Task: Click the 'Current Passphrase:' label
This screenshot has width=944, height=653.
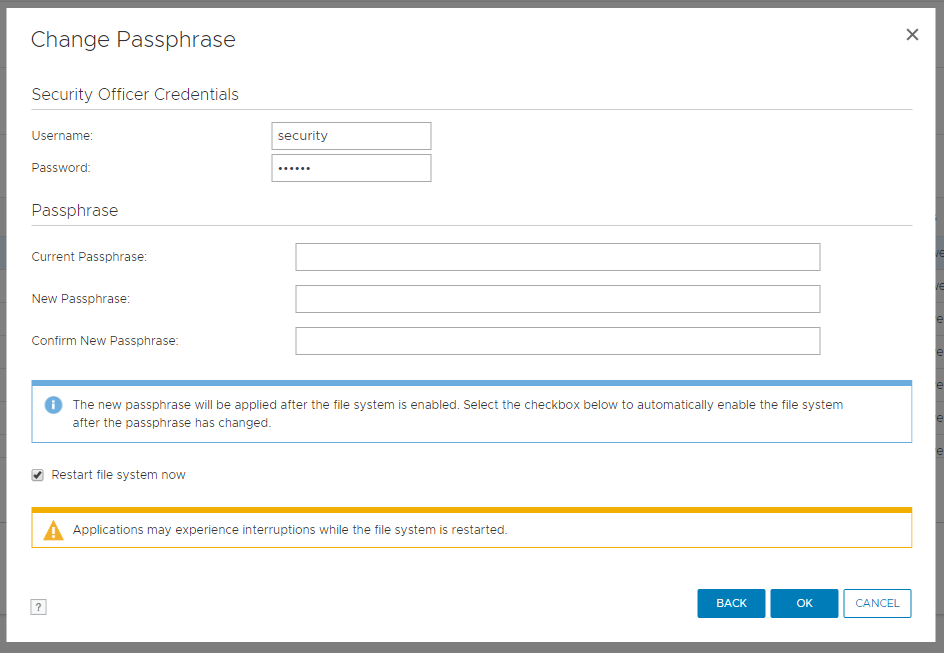Action: tap(89, 257)
